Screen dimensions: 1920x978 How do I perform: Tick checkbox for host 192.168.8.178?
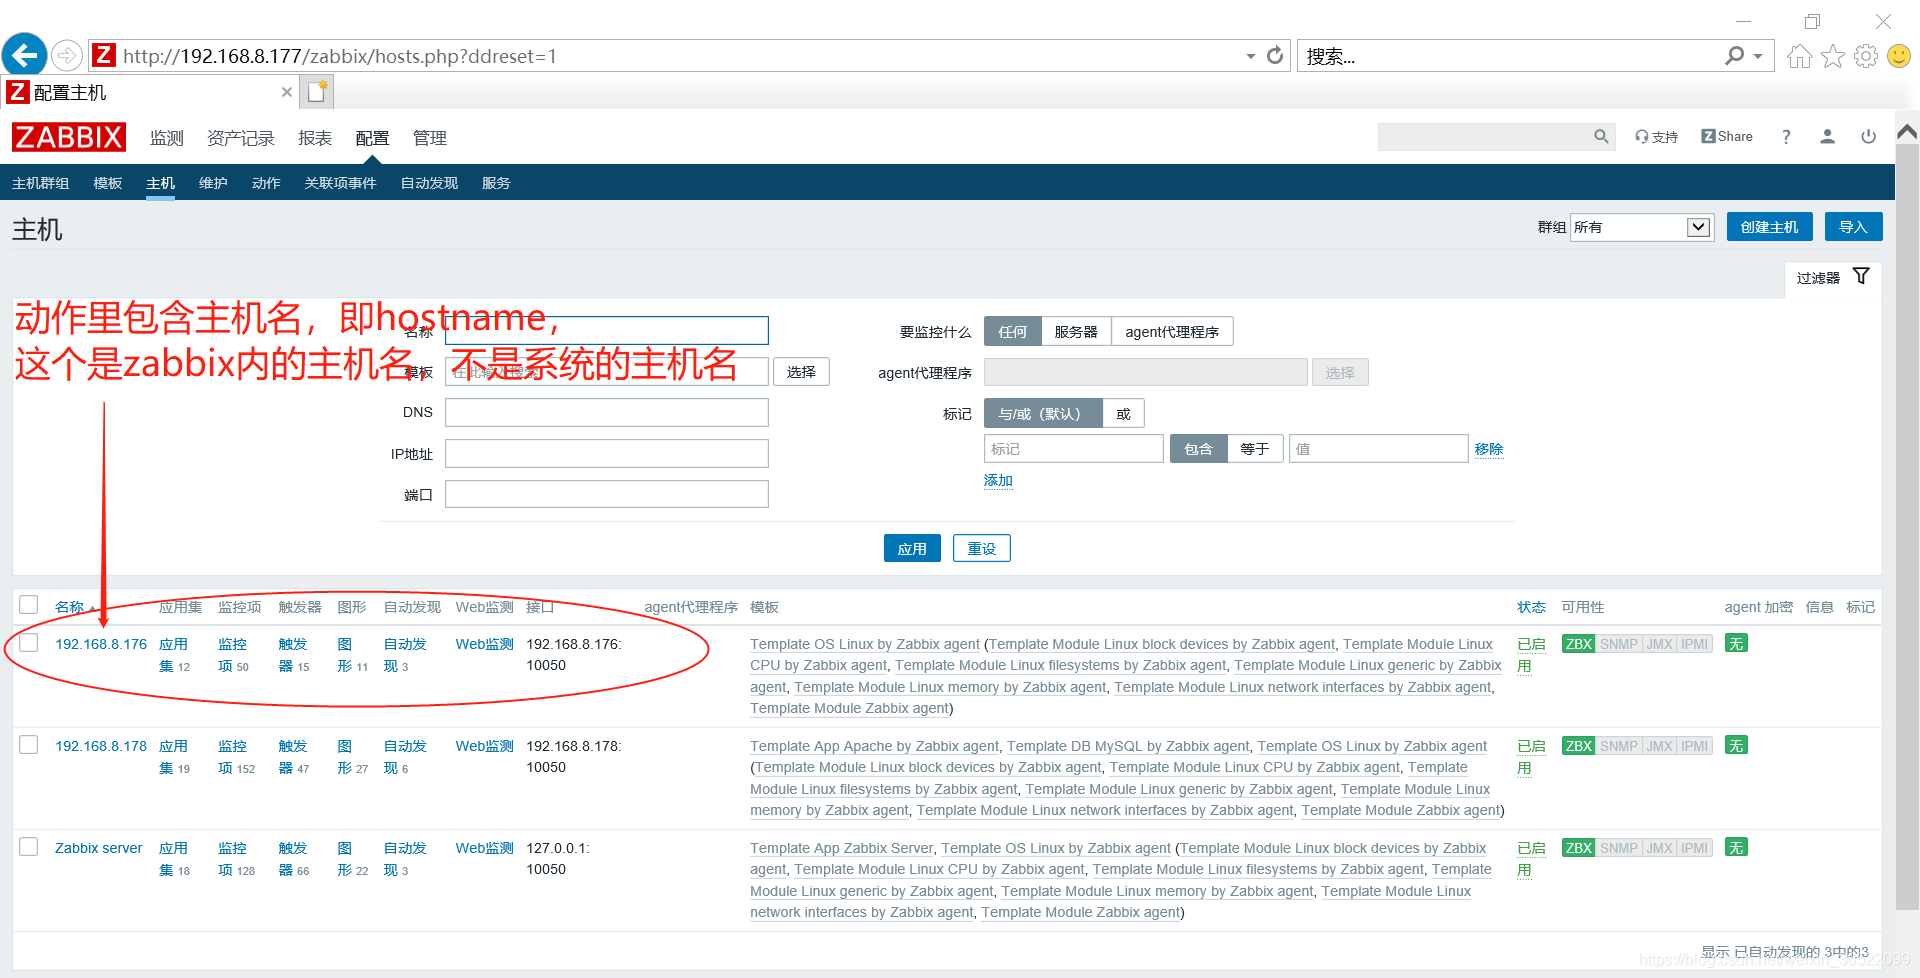click(29, 745)
